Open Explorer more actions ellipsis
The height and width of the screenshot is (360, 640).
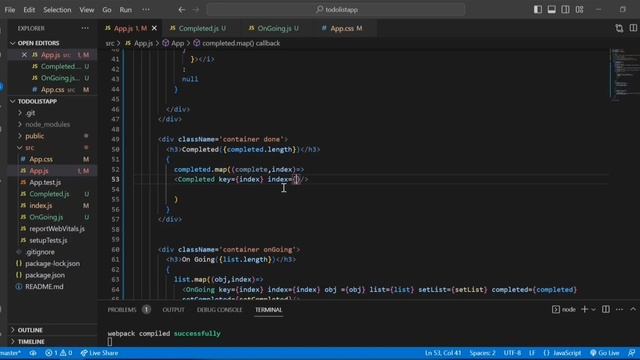(x=85, y=28)
